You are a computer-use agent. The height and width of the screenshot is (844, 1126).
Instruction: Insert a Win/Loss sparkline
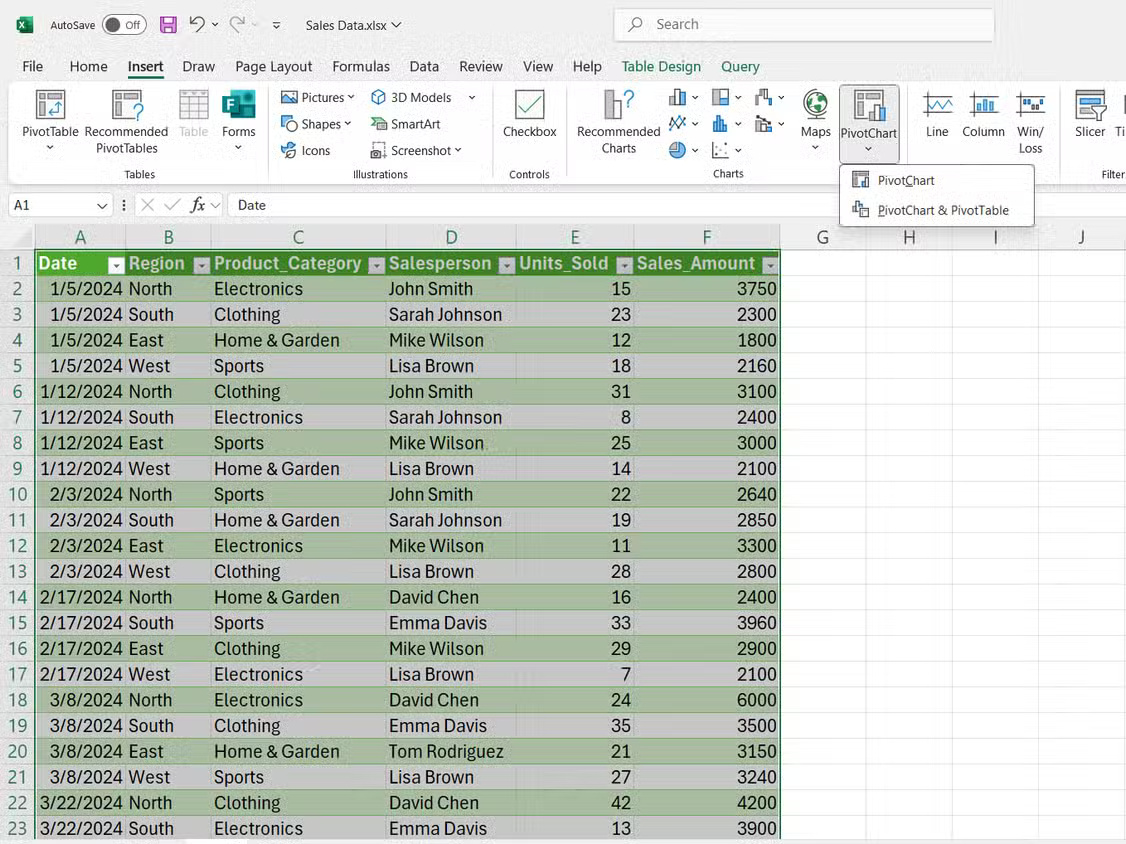pos(1031,115)
